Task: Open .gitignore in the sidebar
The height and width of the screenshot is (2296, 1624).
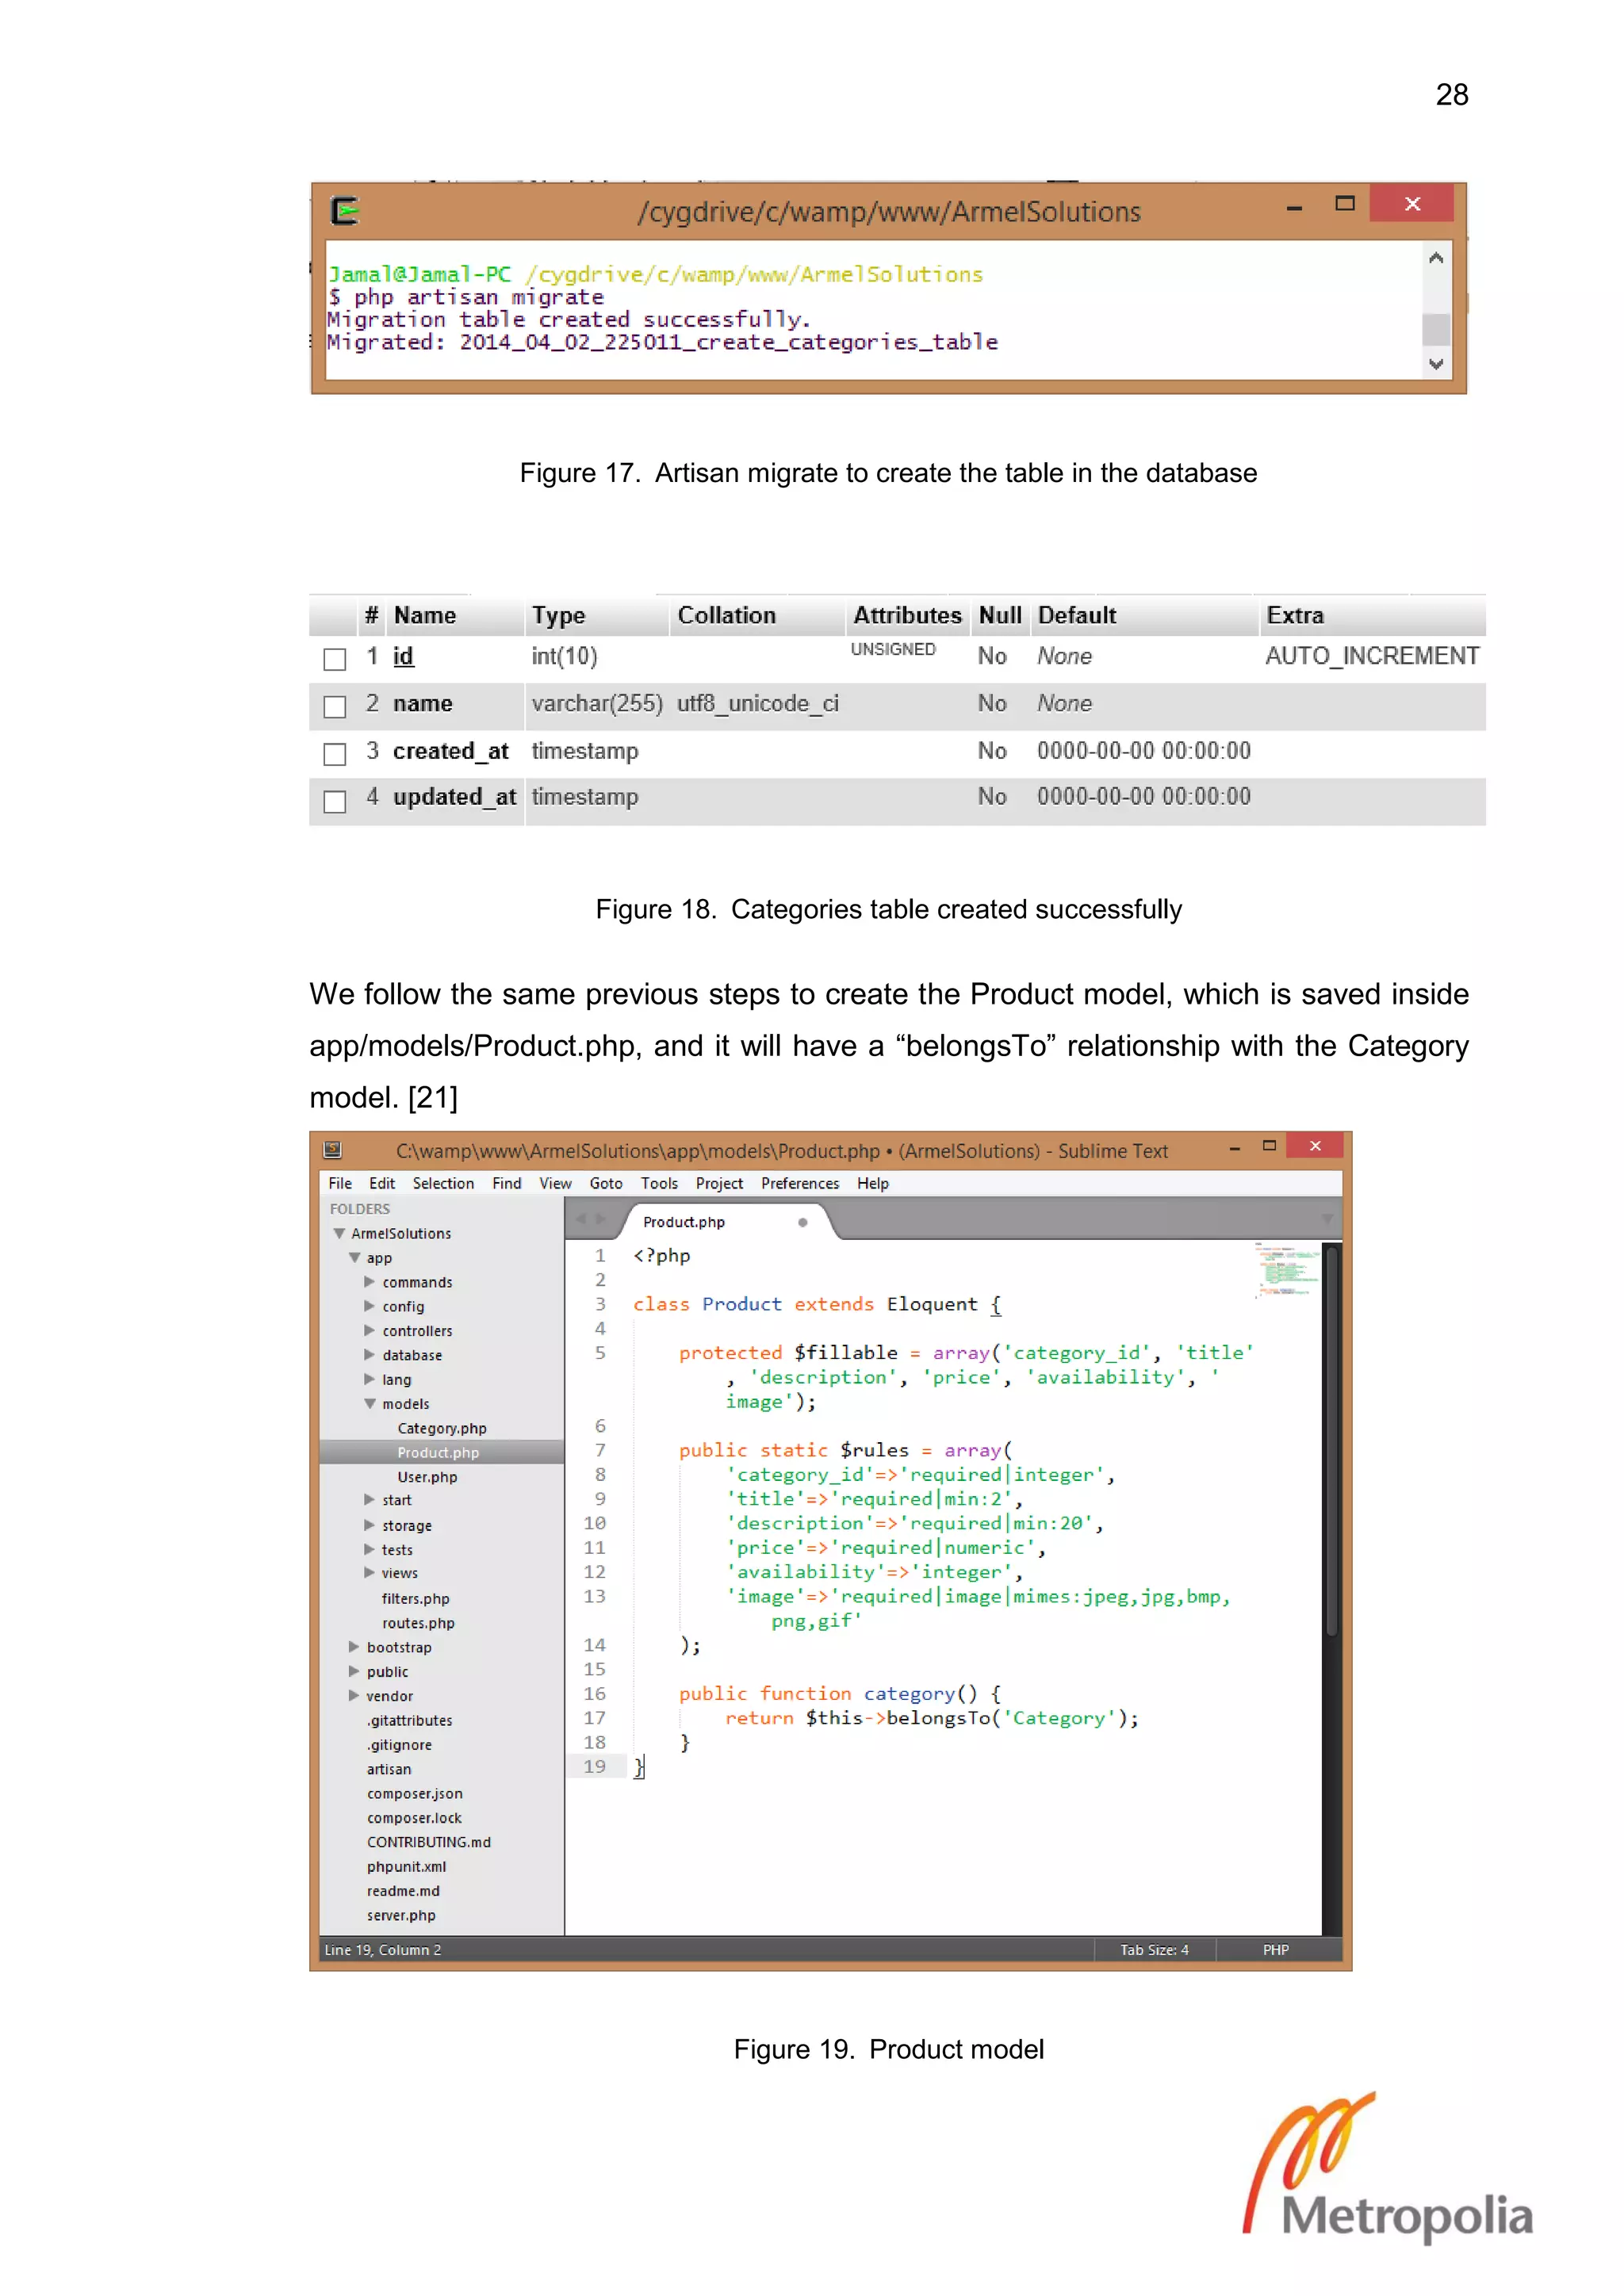Action: 399,1744
